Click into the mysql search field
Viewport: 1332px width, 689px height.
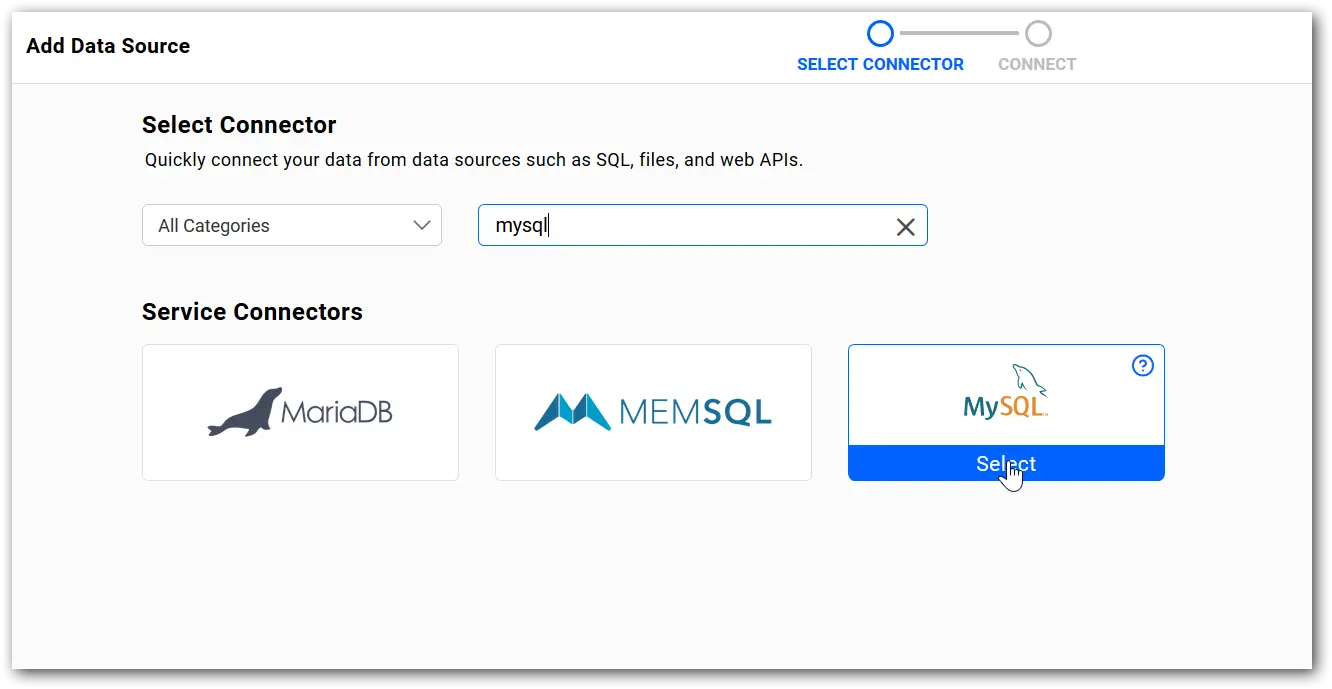tap(690, 226)
